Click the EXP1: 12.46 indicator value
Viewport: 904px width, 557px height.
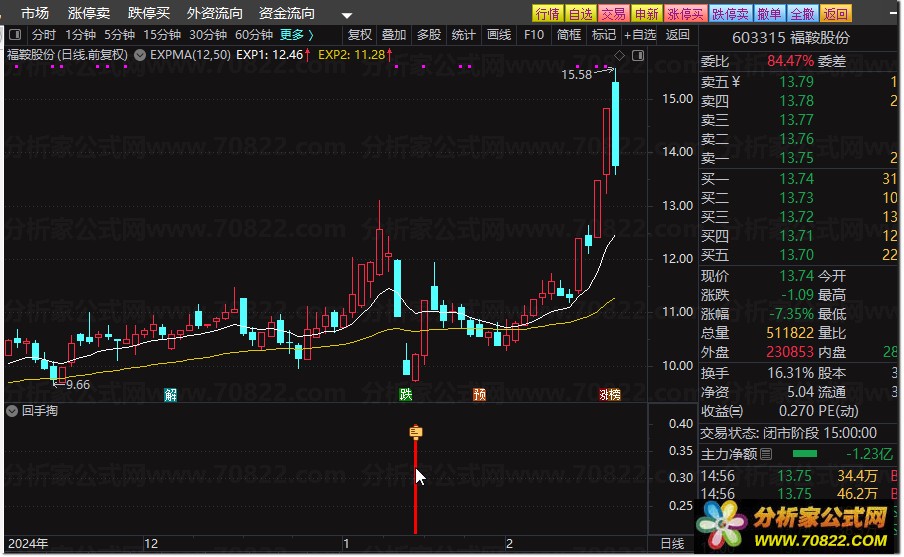click(x=269, y=55)
